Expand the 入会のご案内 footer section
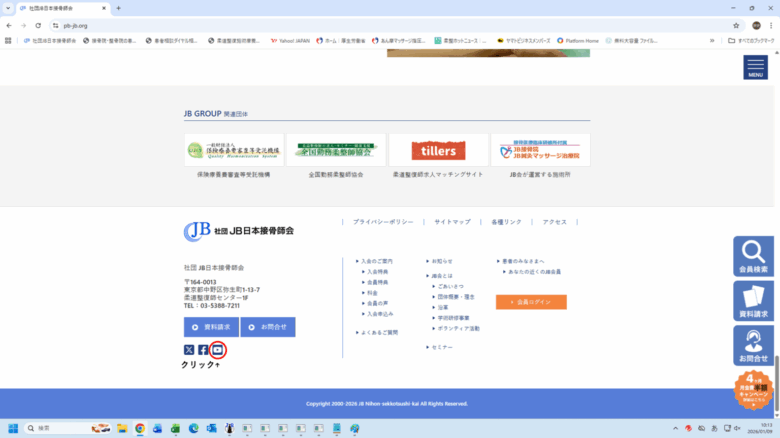Image resolution: width=780 pixels, height=438 pixels. 377,261
